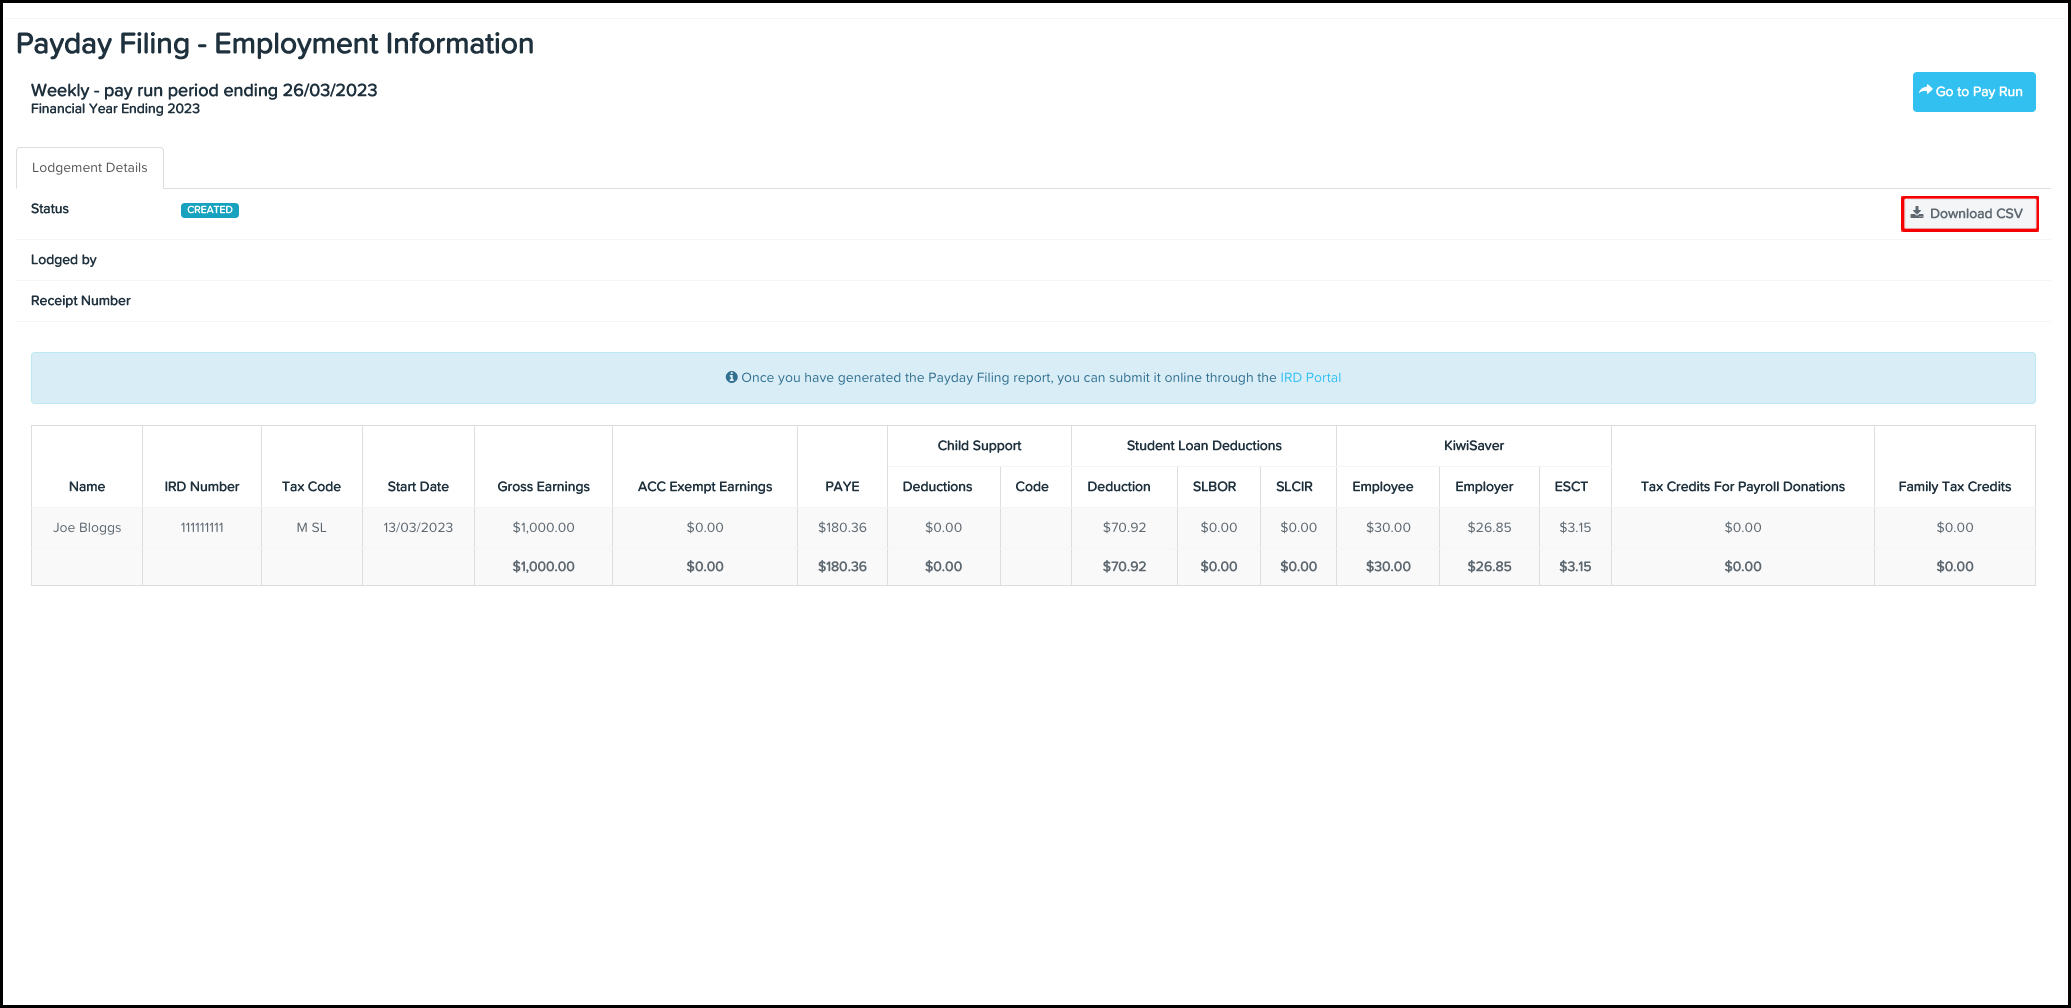This screenshot has width=2071, height=1008.
Task: Open Go to Pay Run button
Action: (1974, 92)
